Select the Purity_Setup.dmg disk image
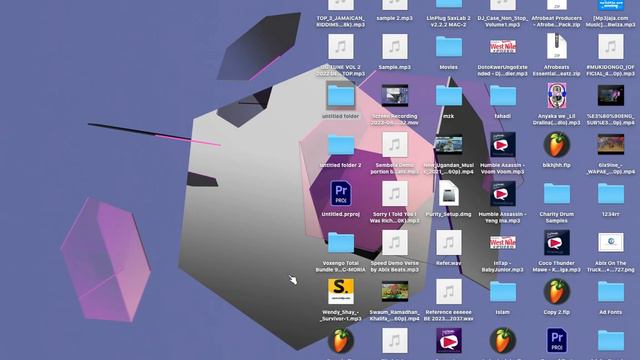 click(449, 194)
